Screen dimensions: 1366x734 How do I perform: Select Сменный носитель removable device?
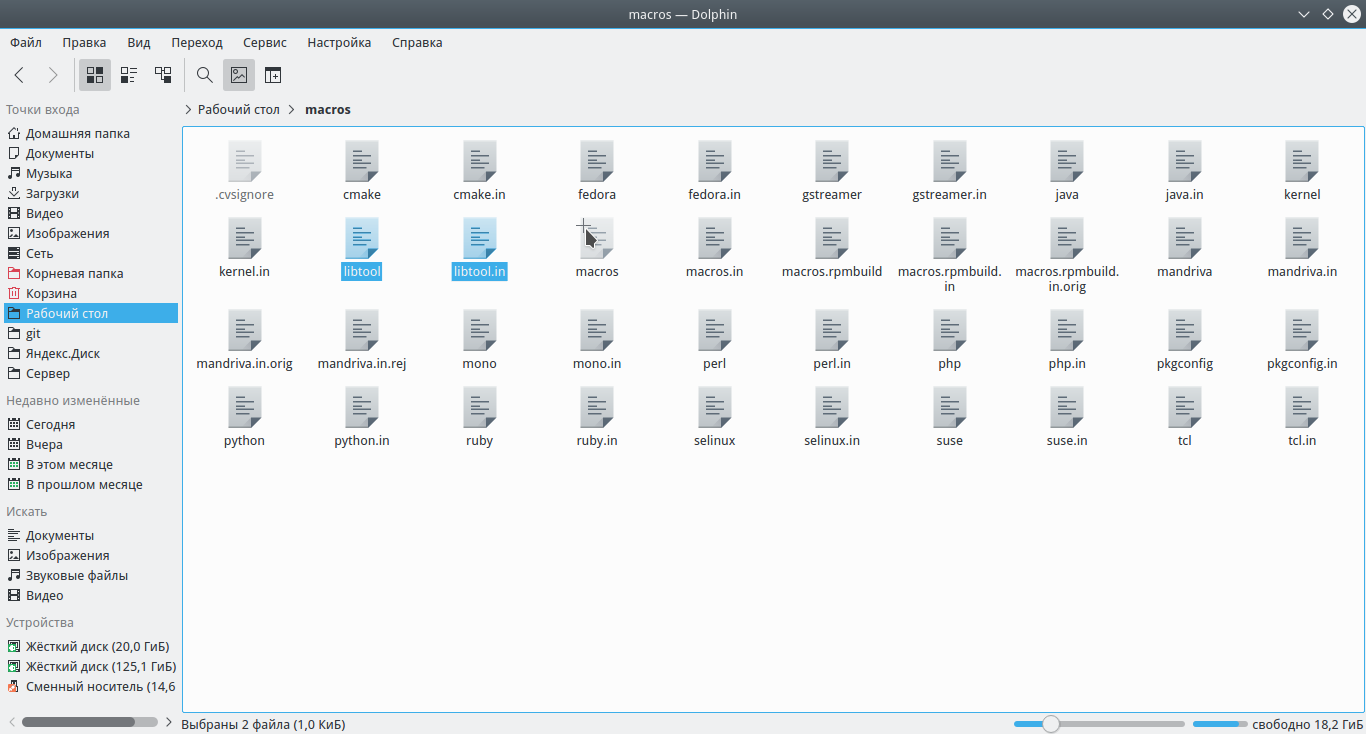click(x=100, y=687)
